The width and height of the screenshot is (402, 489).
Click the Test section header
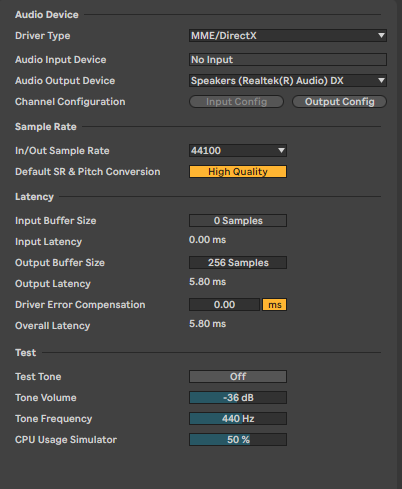pyautogui.click(x=25, y=353)
